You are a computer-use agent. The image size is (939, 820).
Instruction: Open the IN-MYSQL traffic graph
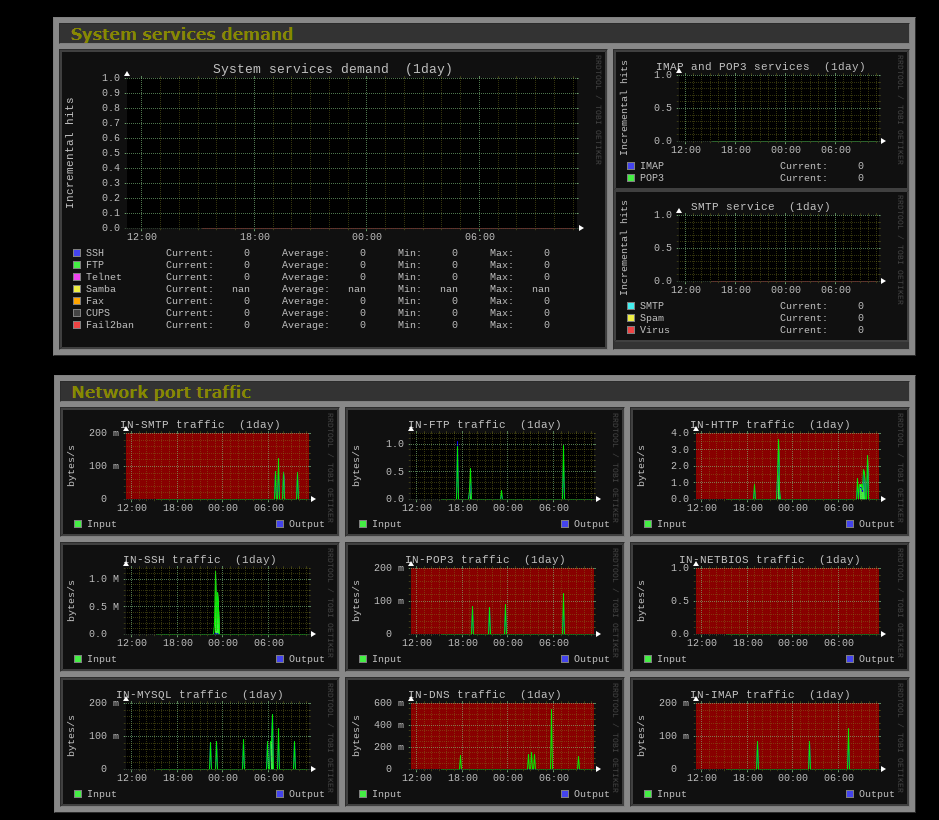200,736
